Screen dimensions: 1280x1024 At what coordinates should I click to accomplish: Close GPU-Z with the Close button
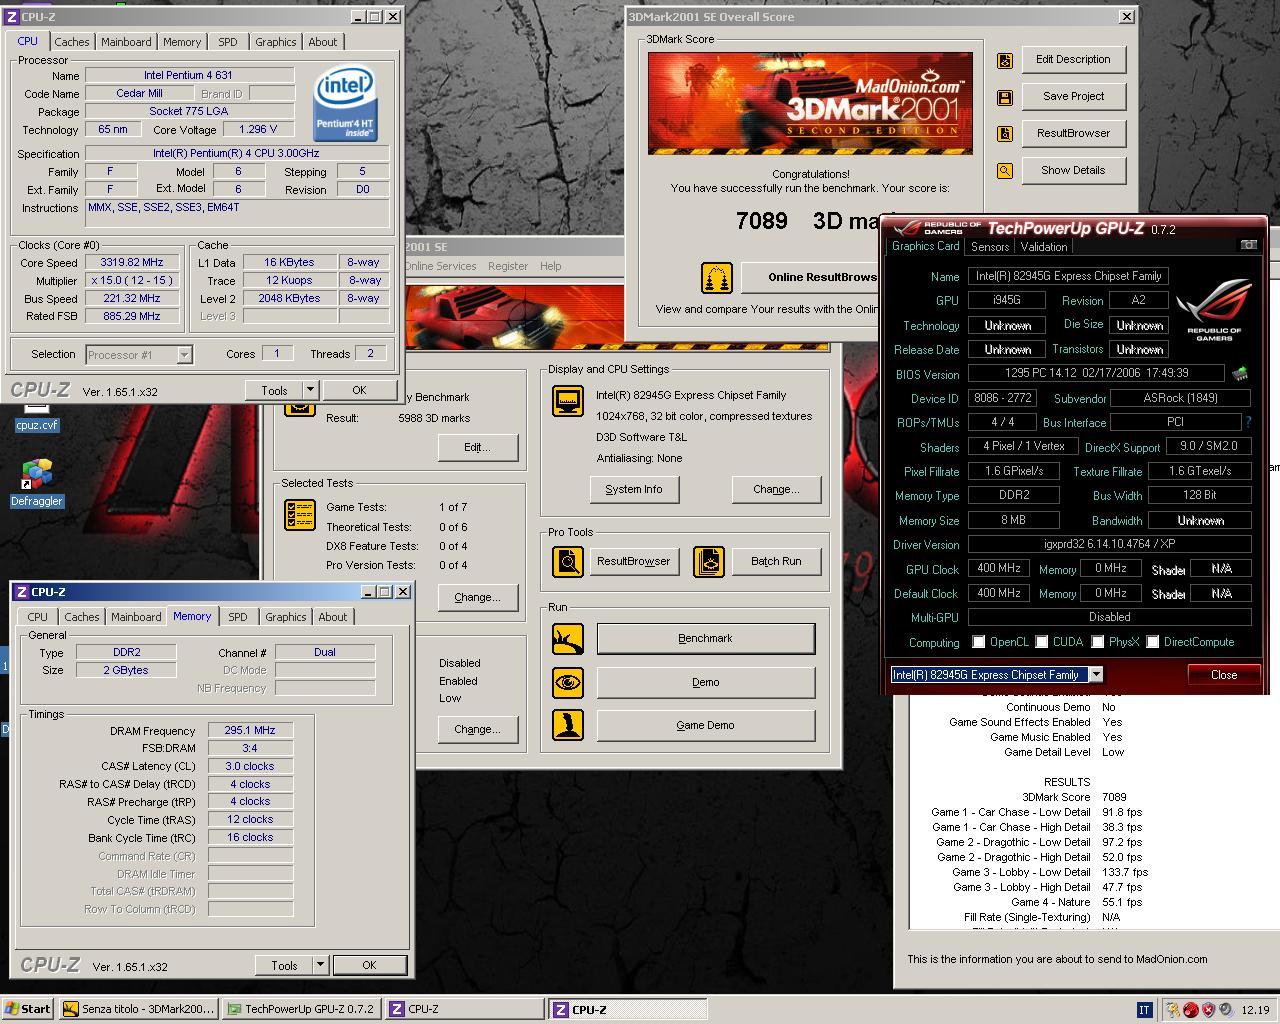click(x=1224, y=675)
